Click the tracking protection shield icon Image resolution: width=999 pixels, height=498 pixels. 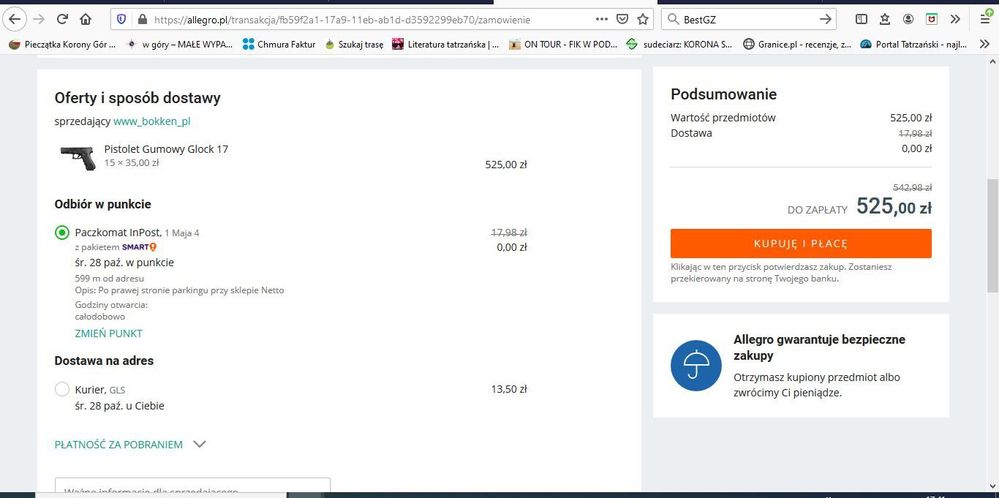[x=121, y=19]
